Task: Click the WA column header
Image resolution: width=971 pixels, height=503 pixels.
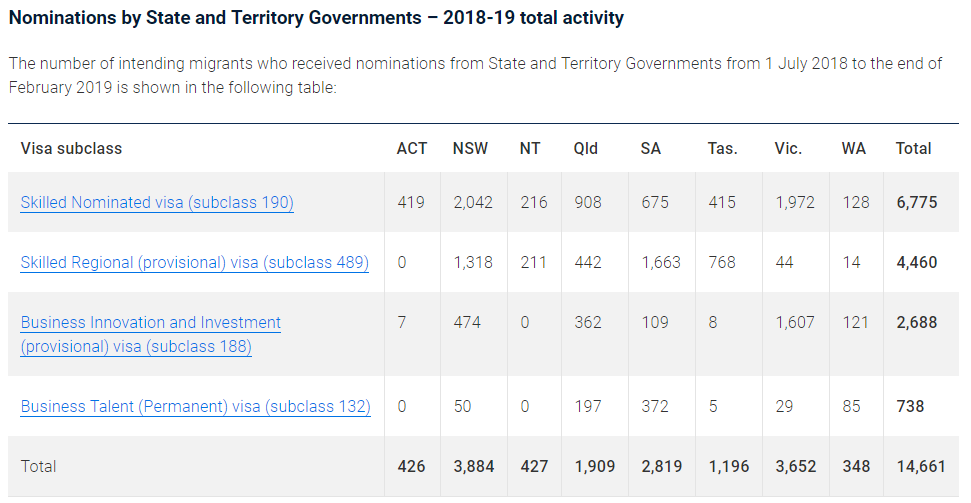Action: pyautogui.click(x=853, y=149)
